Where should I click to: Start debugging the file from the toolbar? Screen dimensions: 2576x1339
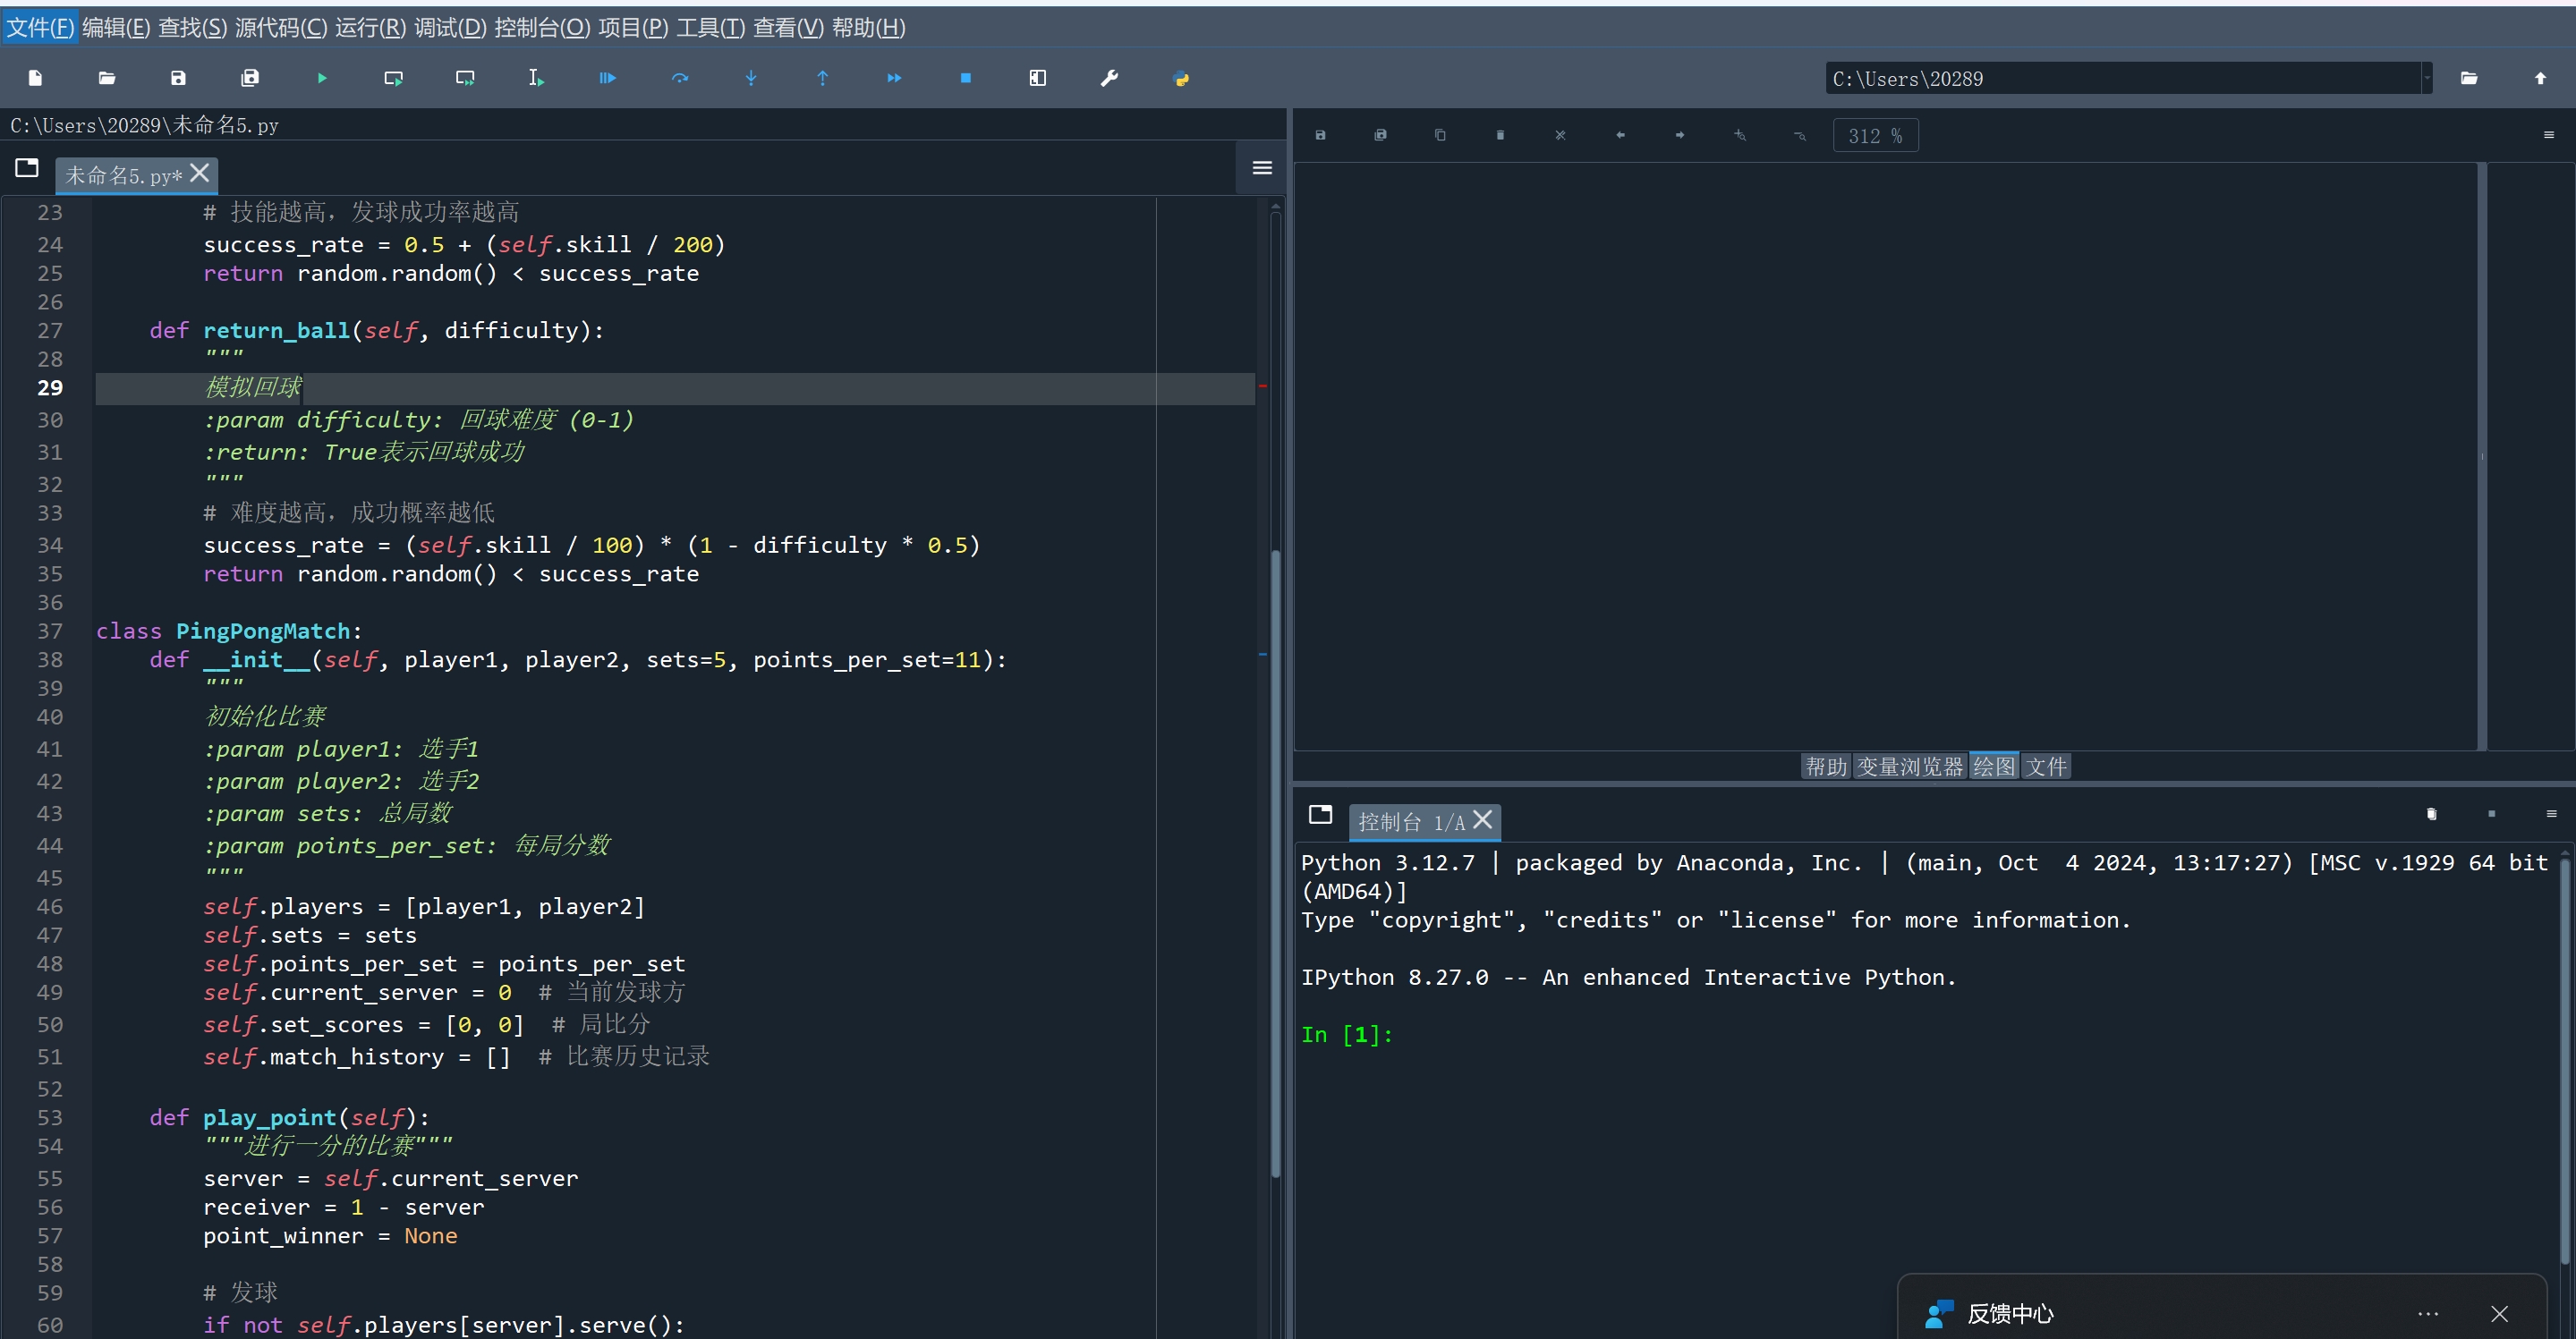tap(607, 78)
